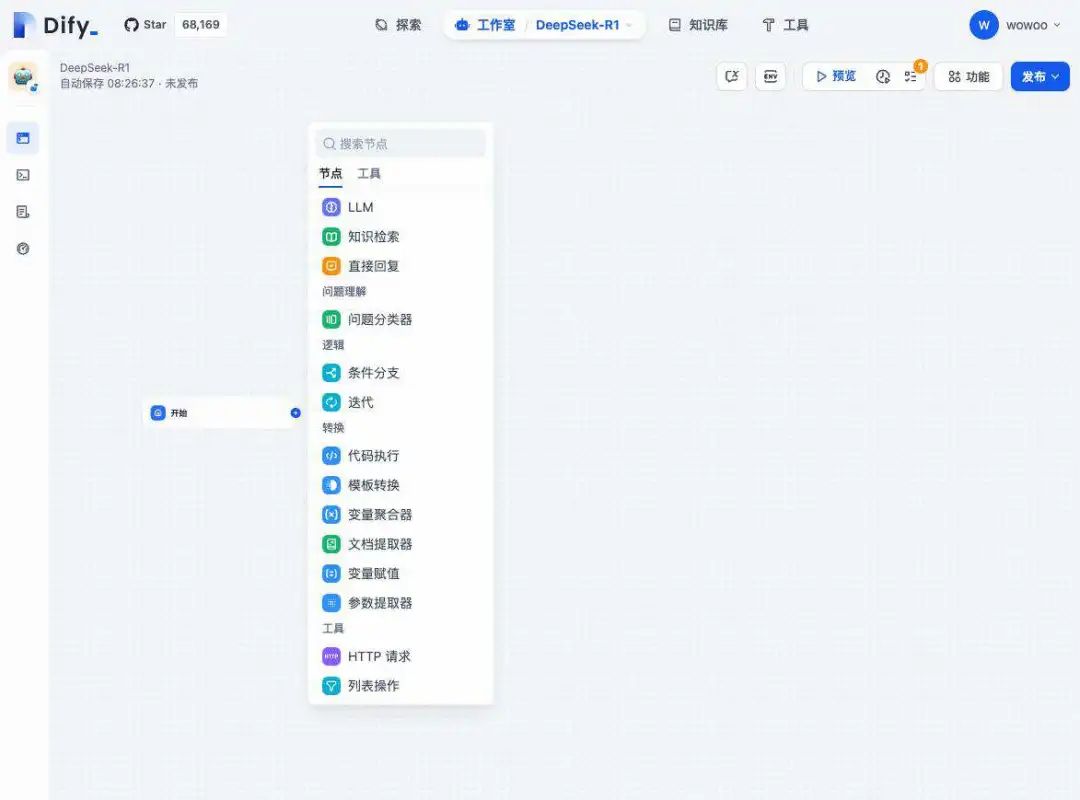
Task: Click the 迭代 node icon
Action: coord(331,402)
